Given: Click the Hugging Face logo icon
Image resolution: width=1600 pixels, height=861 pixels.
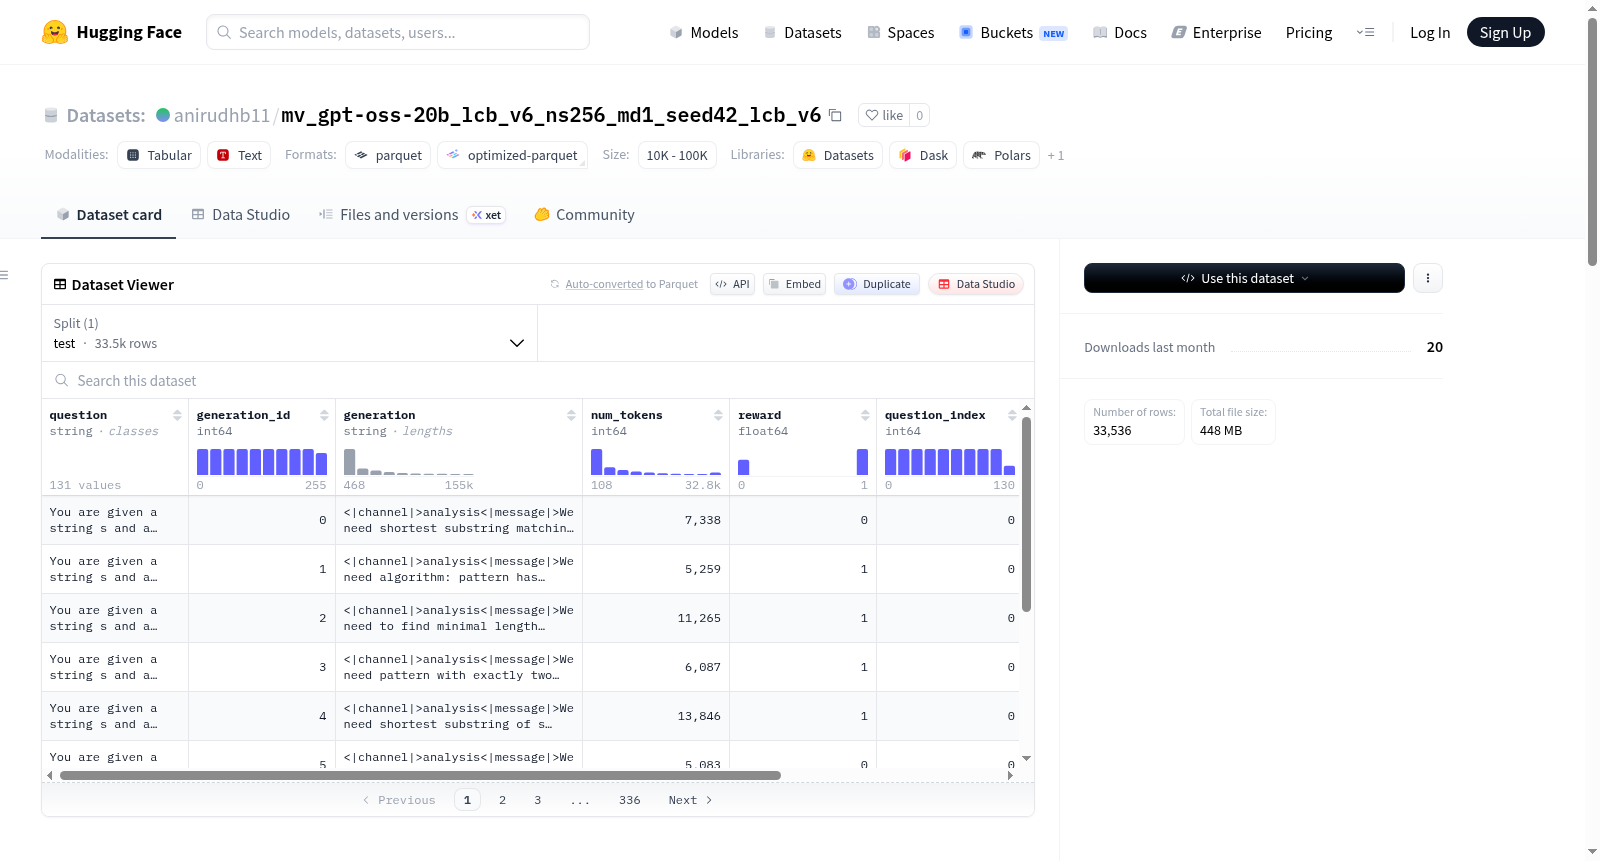Looking at the screenshot, I should 55,32.
